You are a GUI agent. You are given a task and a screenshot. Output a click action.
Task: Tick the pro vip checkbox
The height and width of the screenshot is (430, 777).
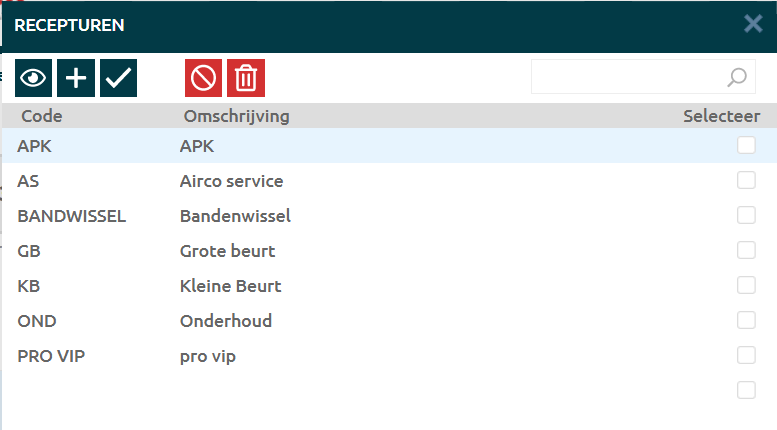pos(746,356)
